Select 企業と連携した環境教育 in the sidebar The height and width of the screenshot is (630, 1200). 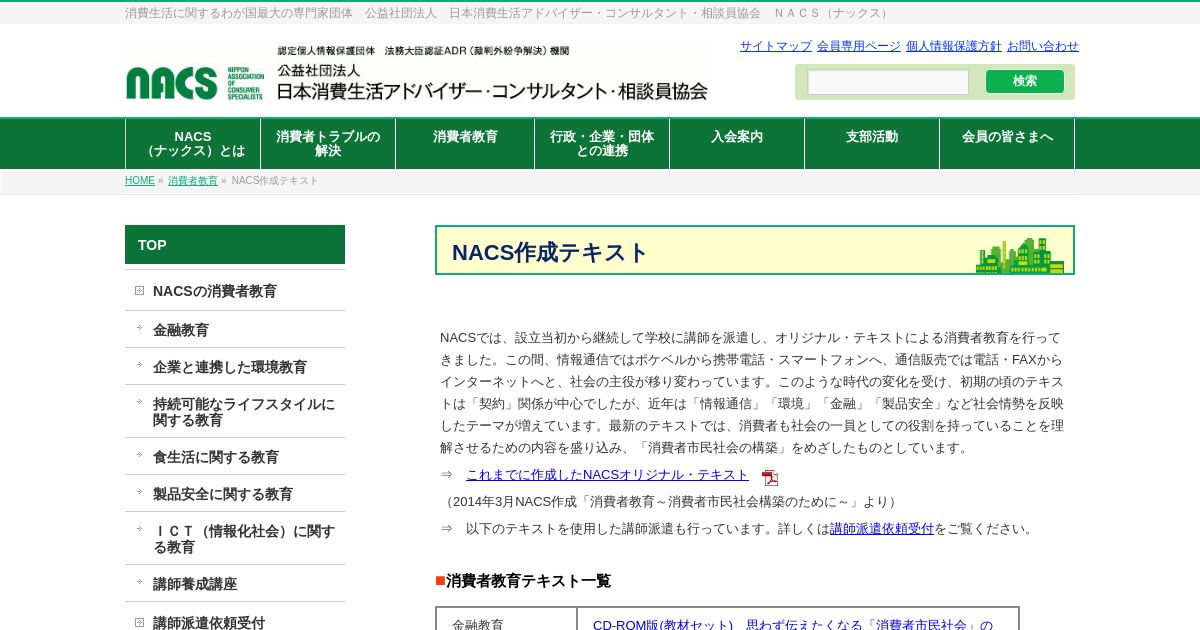click(230, 367)
